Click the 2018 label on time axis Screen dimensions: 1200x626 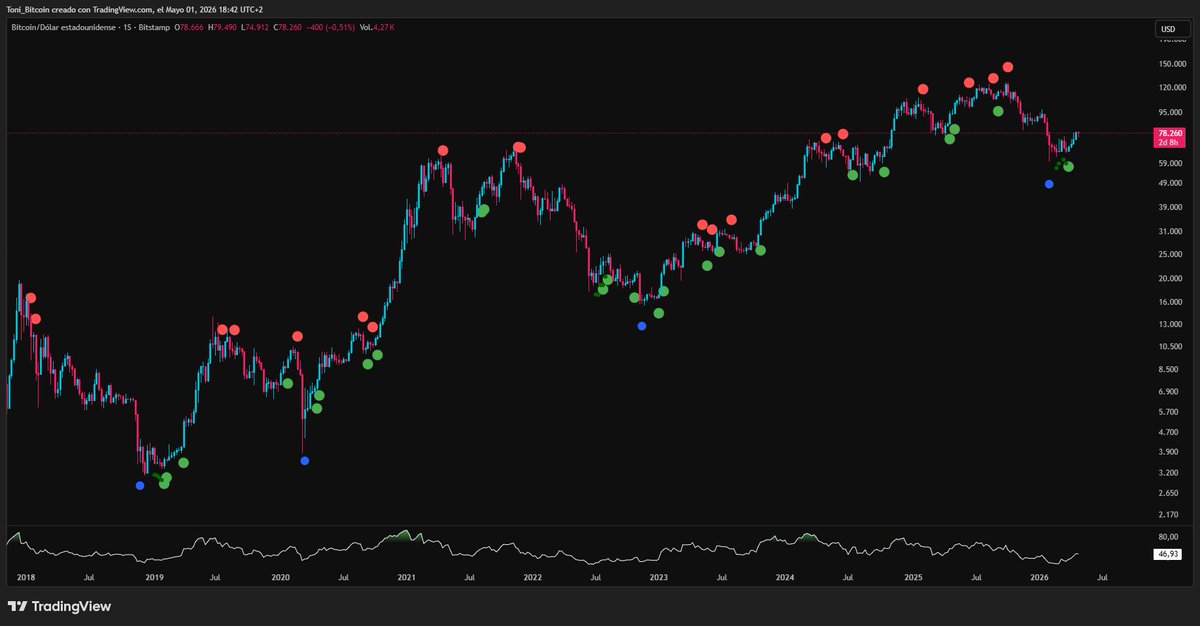pyautogui.click(x=26, y=578)
